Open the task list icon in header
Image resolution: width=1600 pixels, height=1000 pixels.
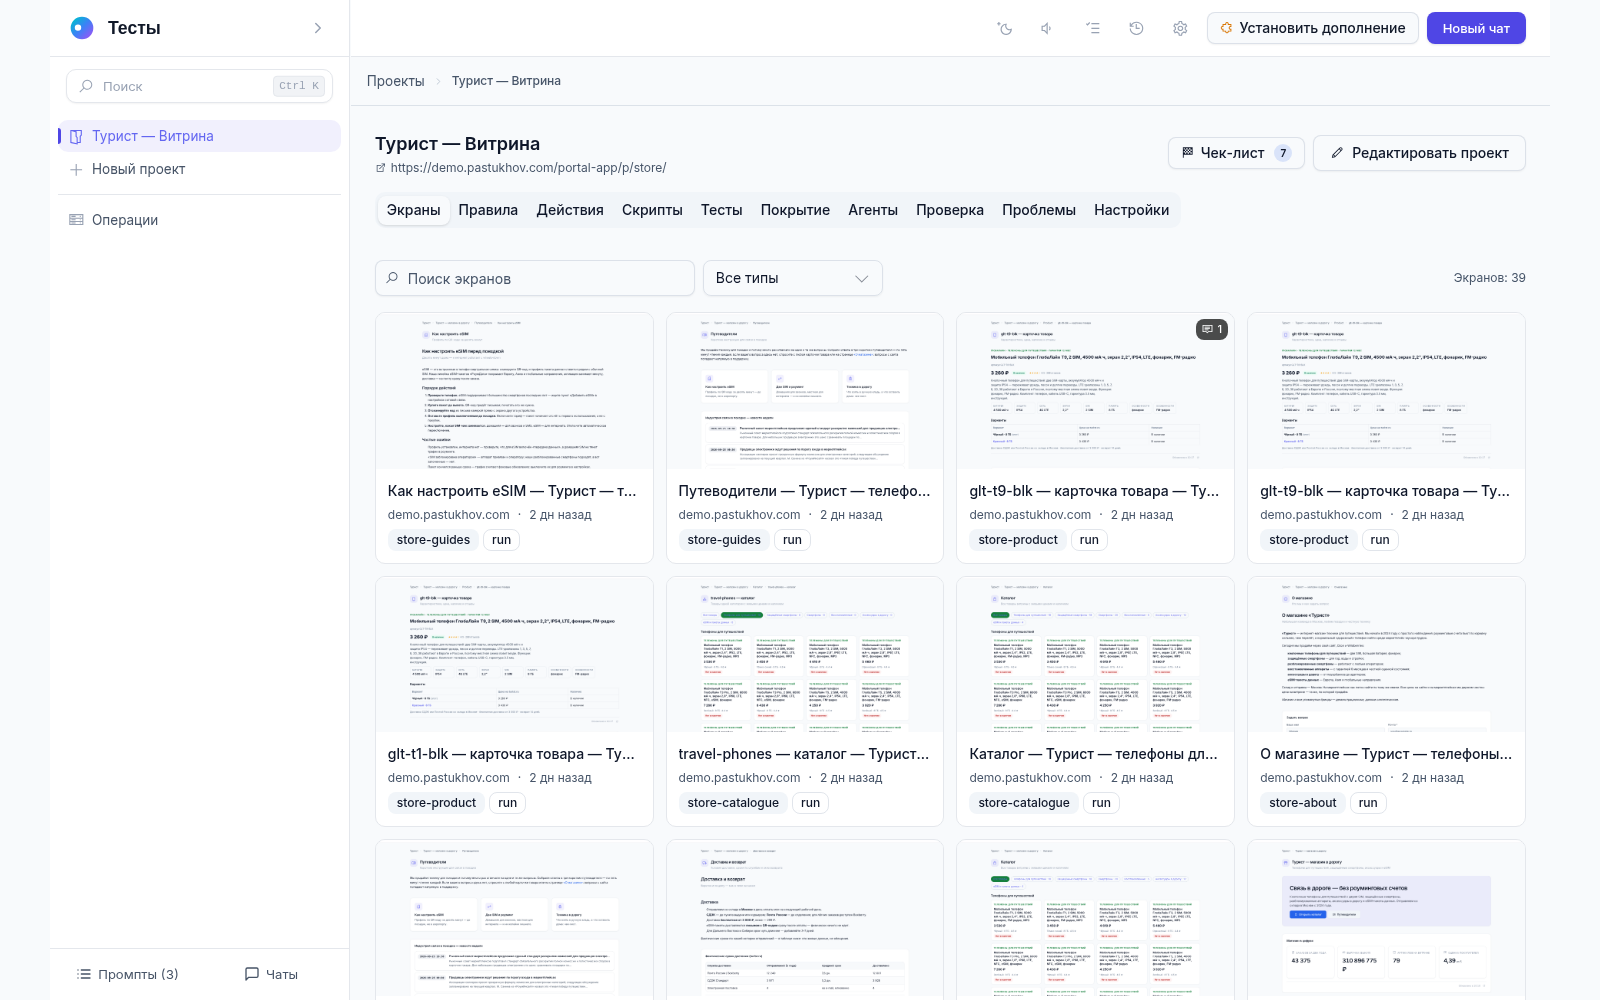pyautogui.click(x=1092, y=28)
